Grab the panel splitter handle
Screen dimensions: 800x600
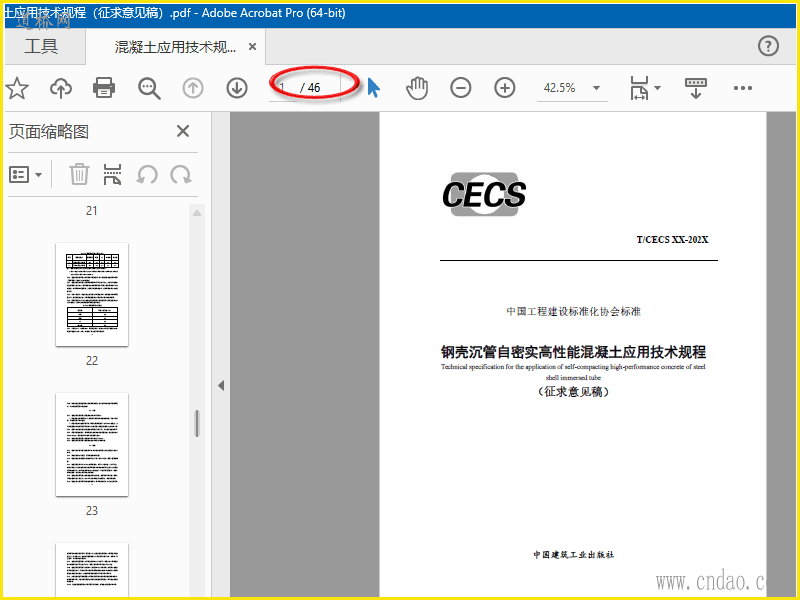coord(197,423)
